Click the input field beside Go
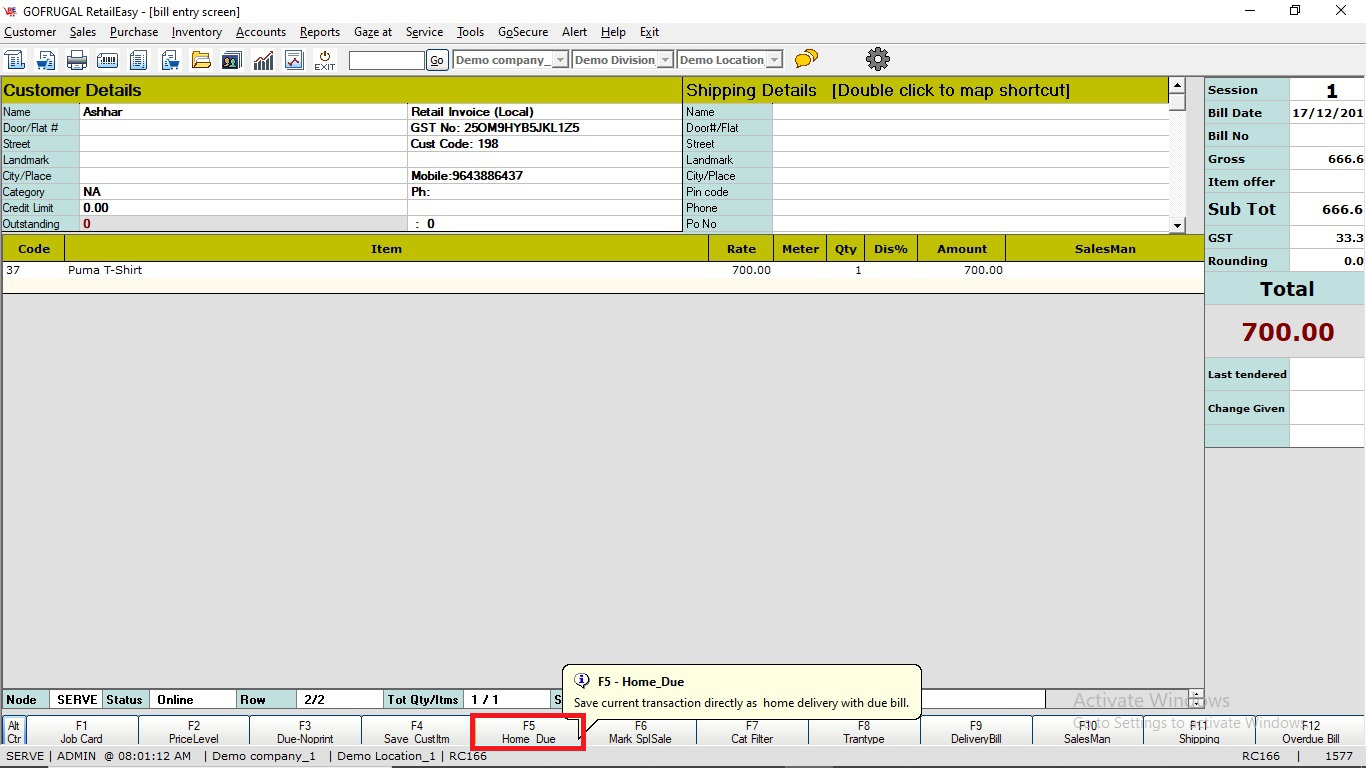Screen dimensions: 1366x768 386,60
